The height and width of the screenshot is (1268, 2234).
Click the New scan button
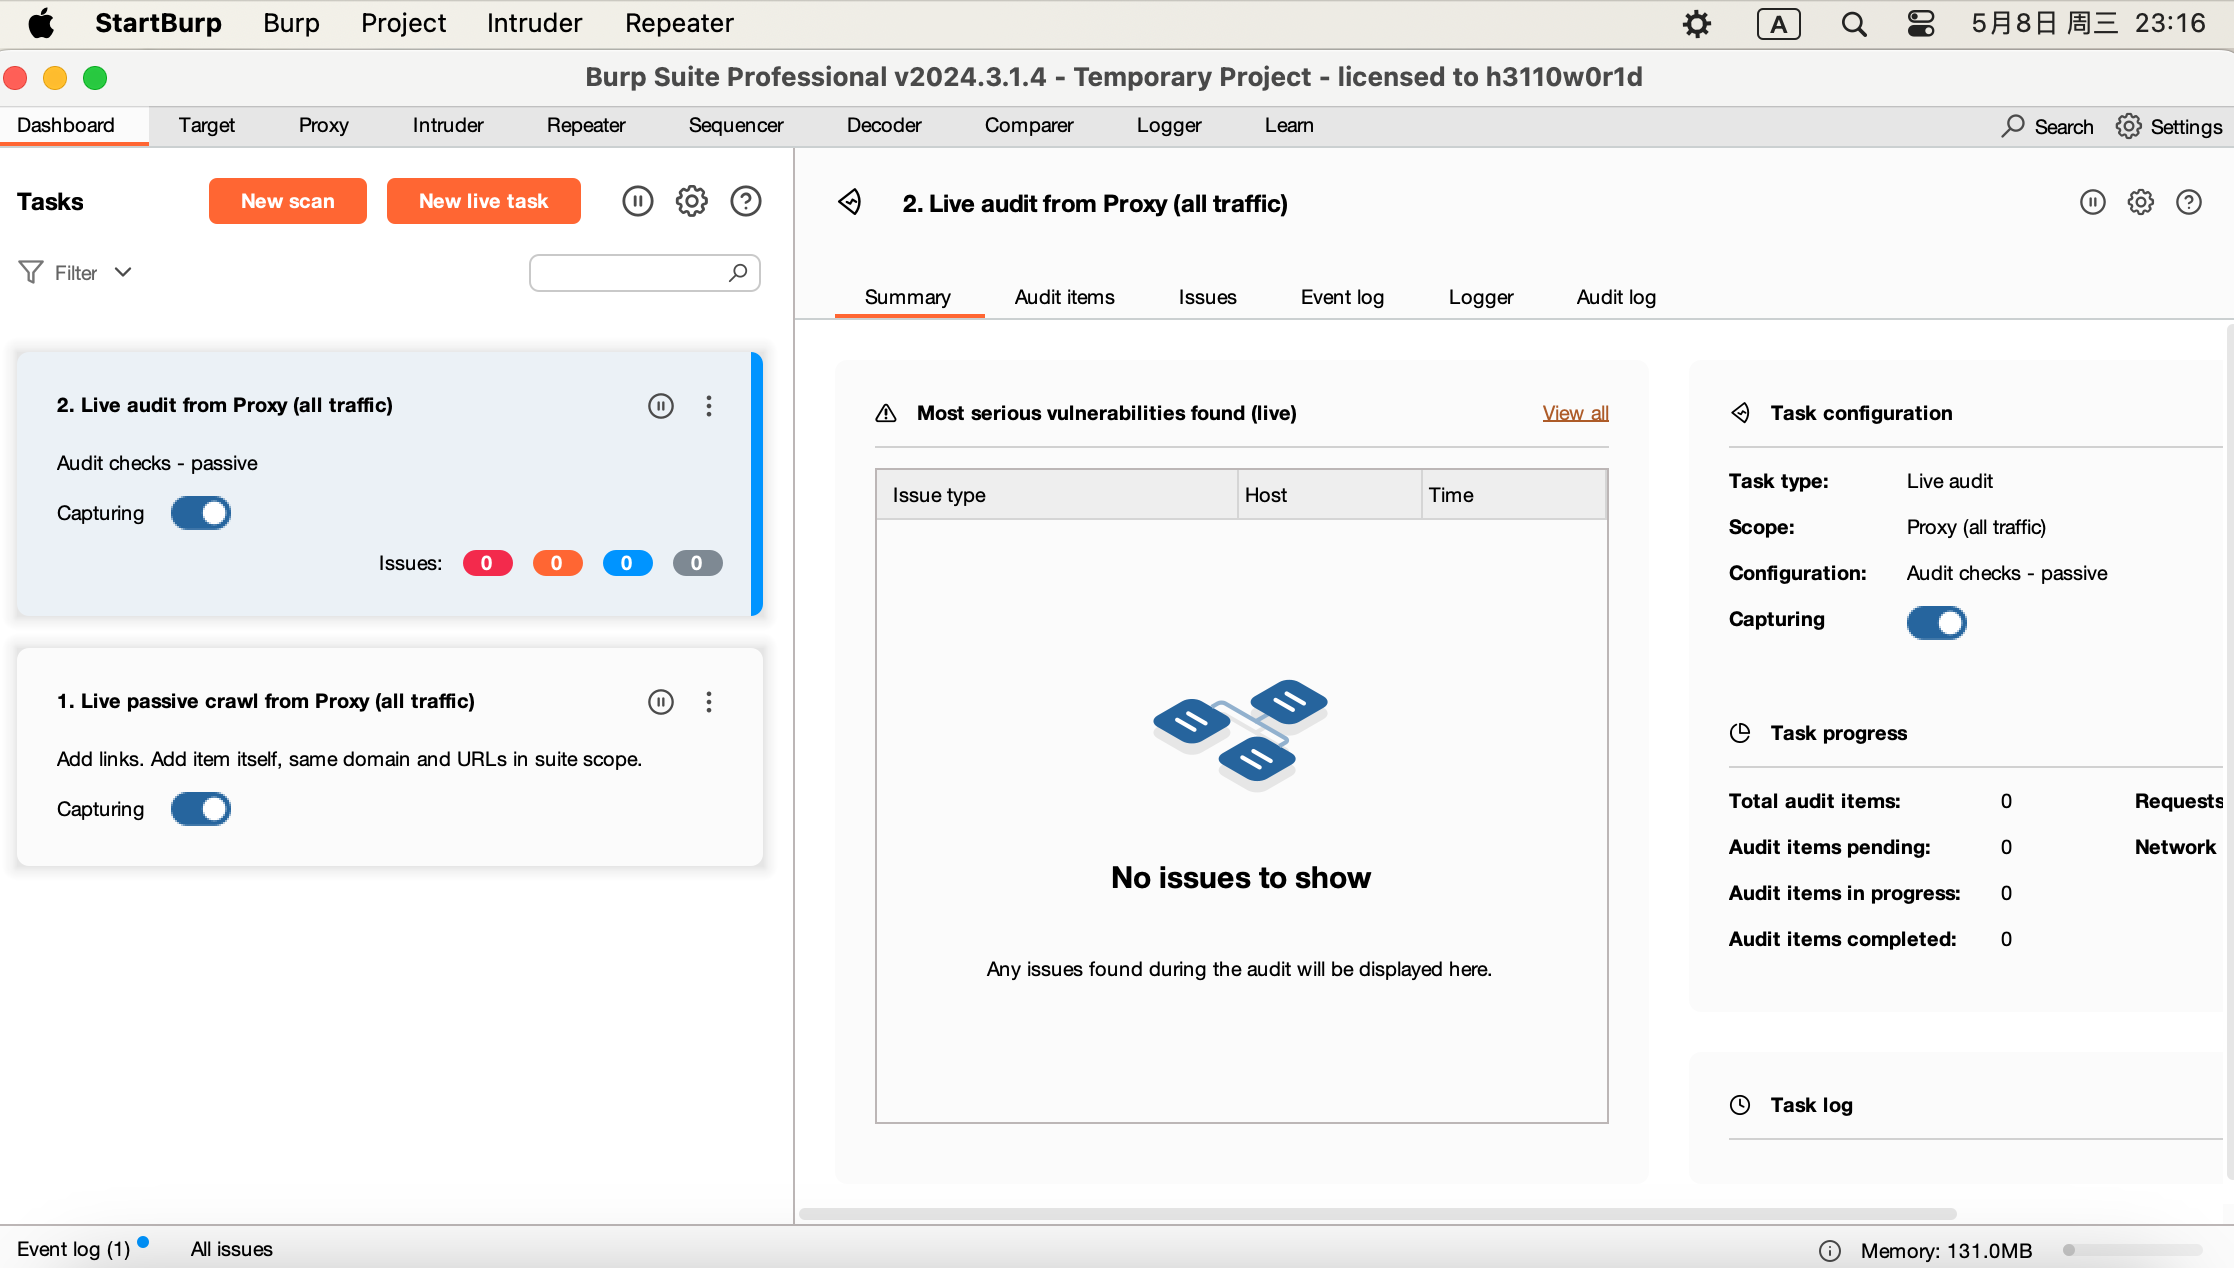287,201
